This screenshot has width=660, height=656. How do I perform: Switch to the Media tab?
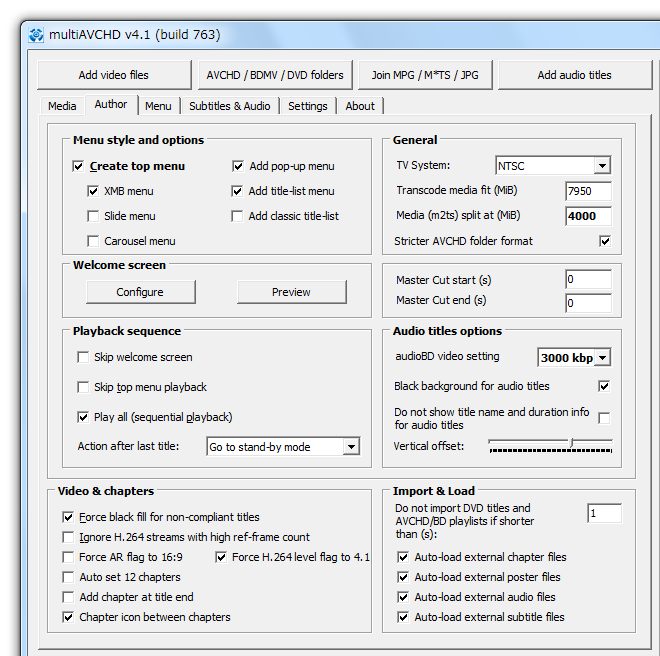pyautogui.click(x=62, y=106)
